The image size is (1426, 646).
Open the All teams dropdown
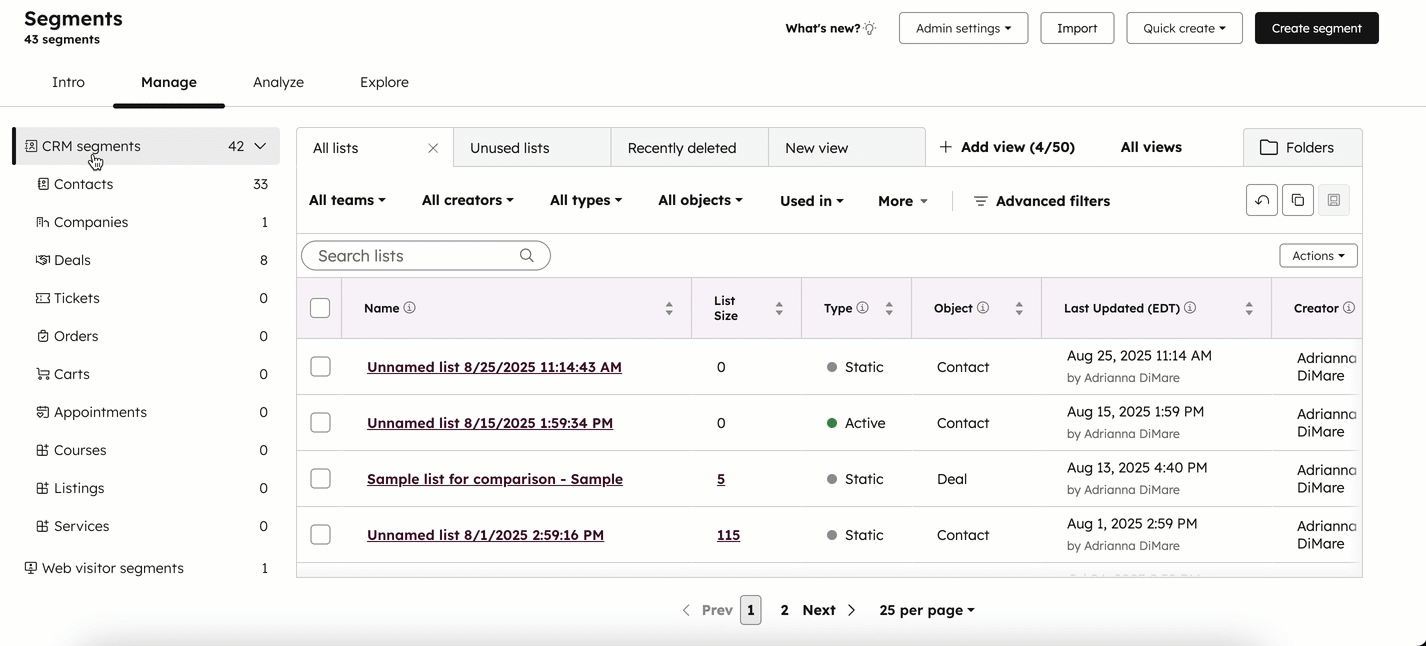point(345,200)
